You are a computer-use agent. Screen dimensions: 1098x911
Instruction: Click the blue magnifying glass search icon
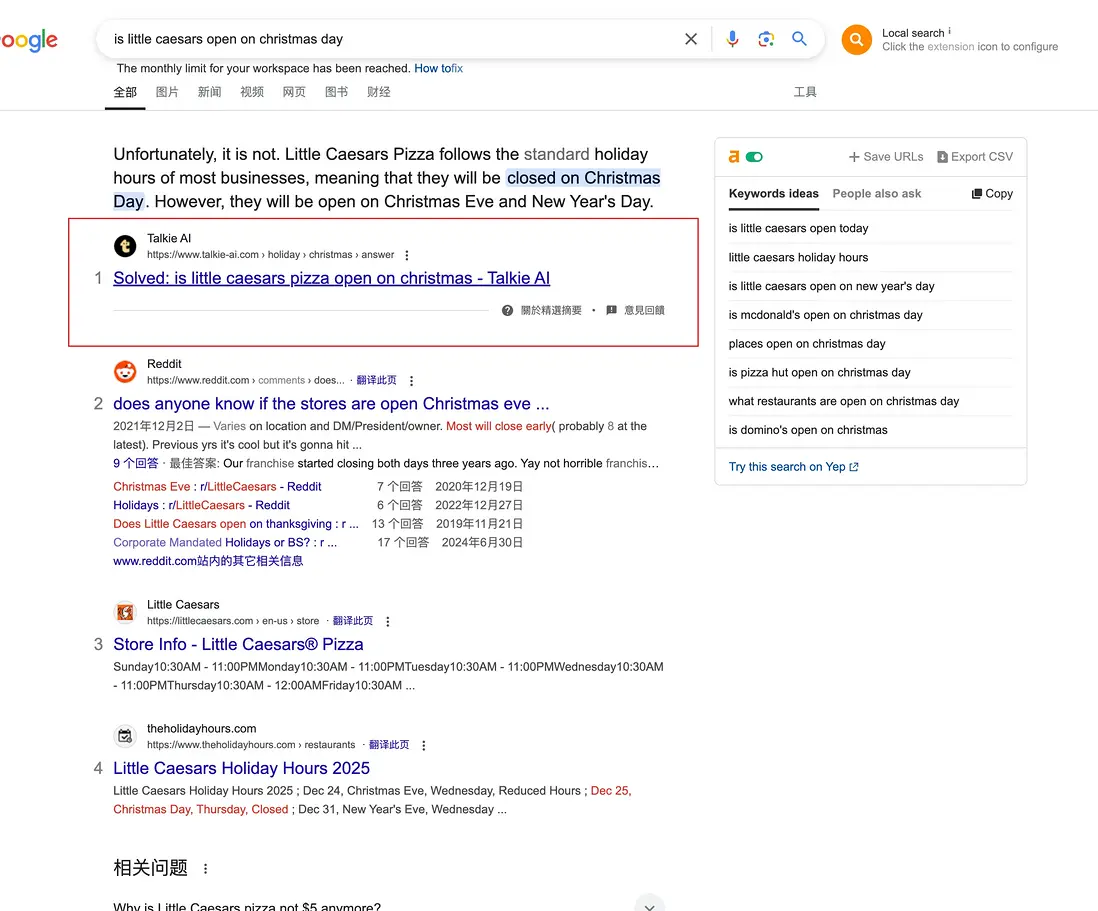coord(799,39)
